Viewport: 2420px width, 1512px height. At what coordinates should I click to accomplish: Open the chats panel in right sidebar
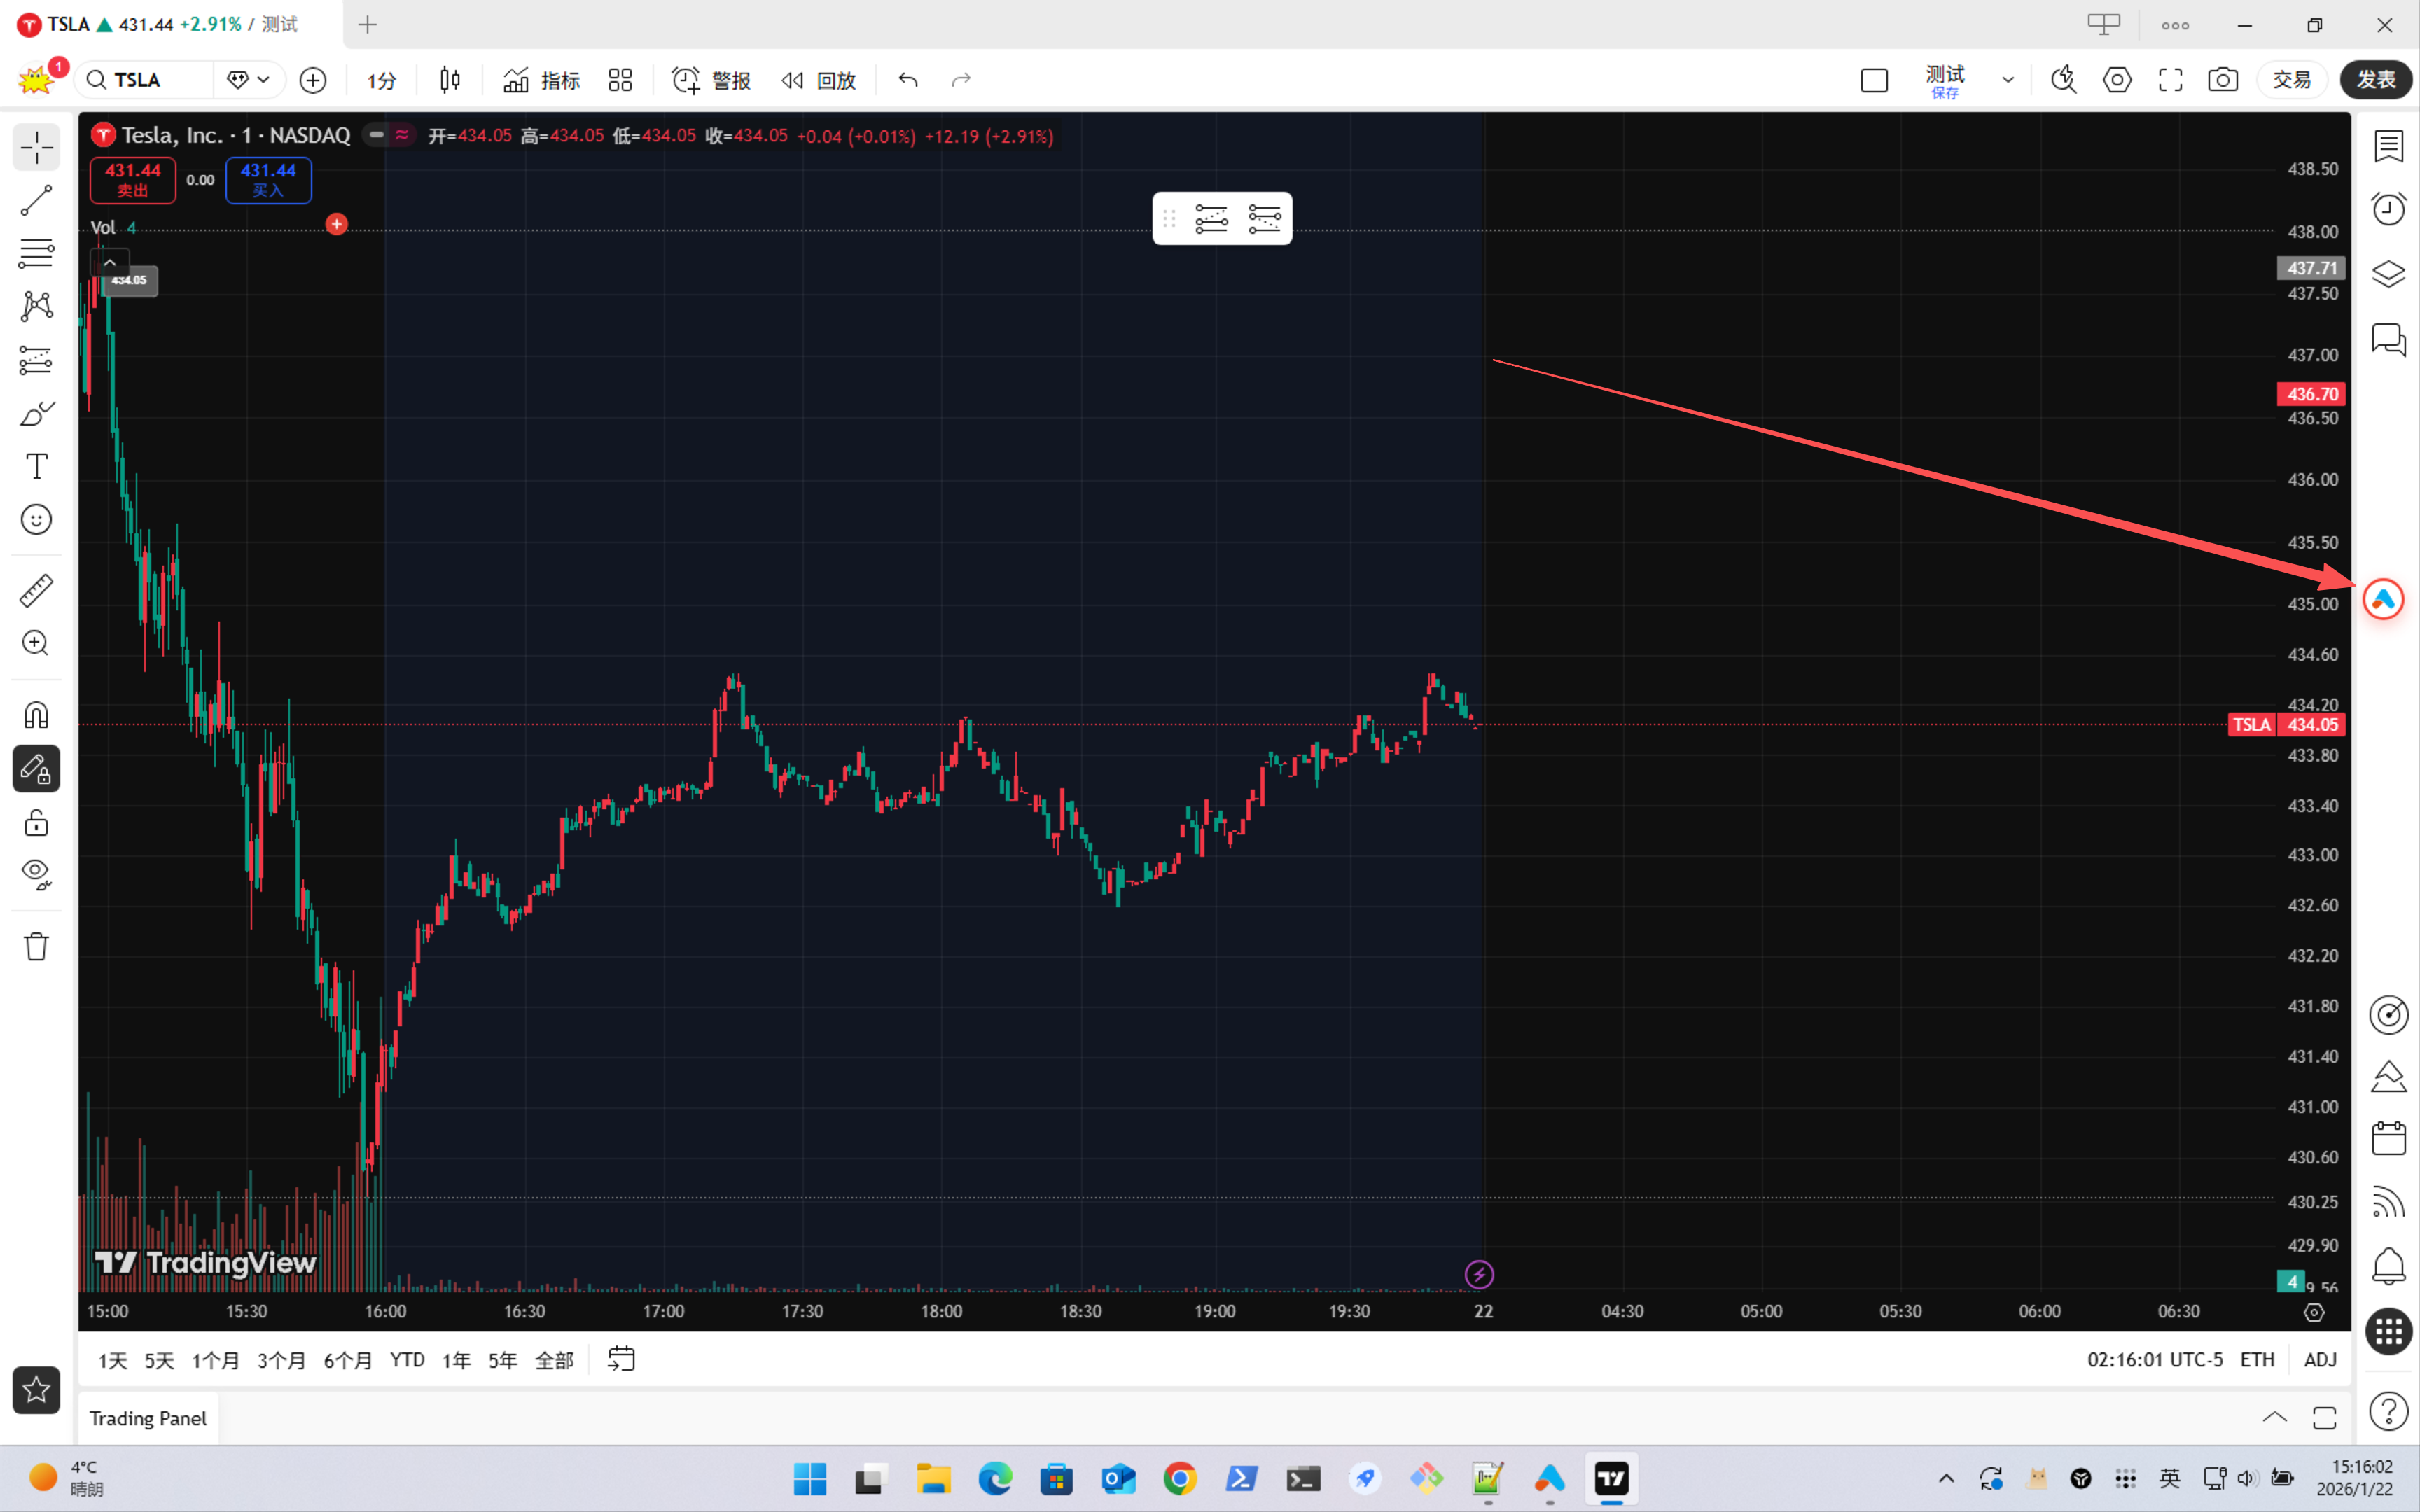point(2389,340)
